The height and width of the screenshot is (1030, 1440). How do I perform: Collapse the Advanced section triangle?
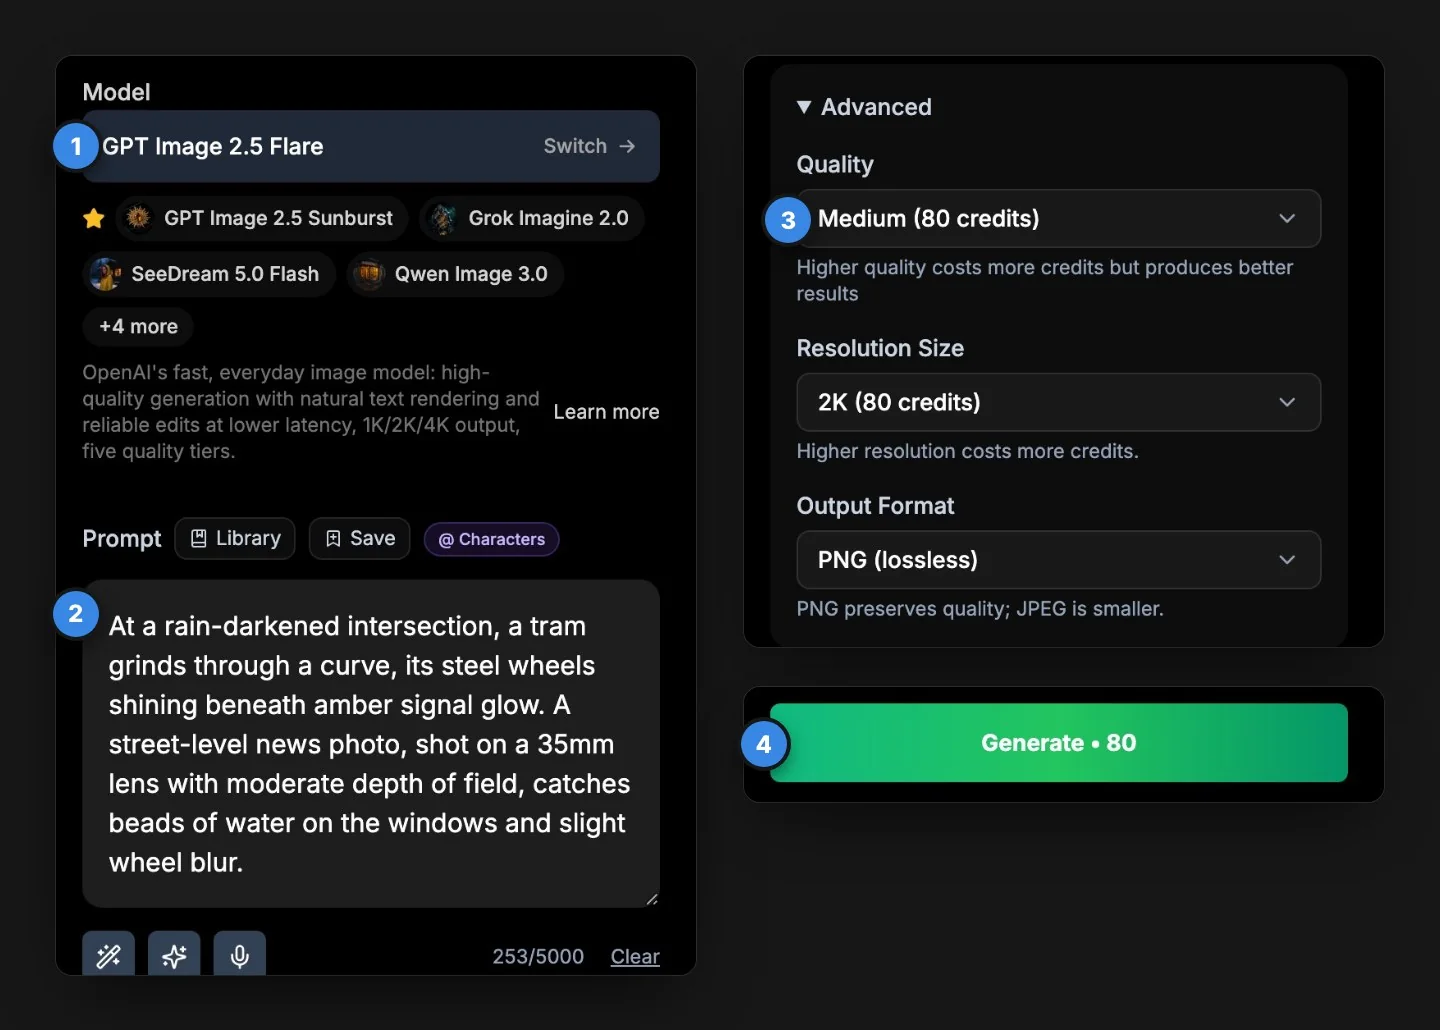click(x=804, y=107)
